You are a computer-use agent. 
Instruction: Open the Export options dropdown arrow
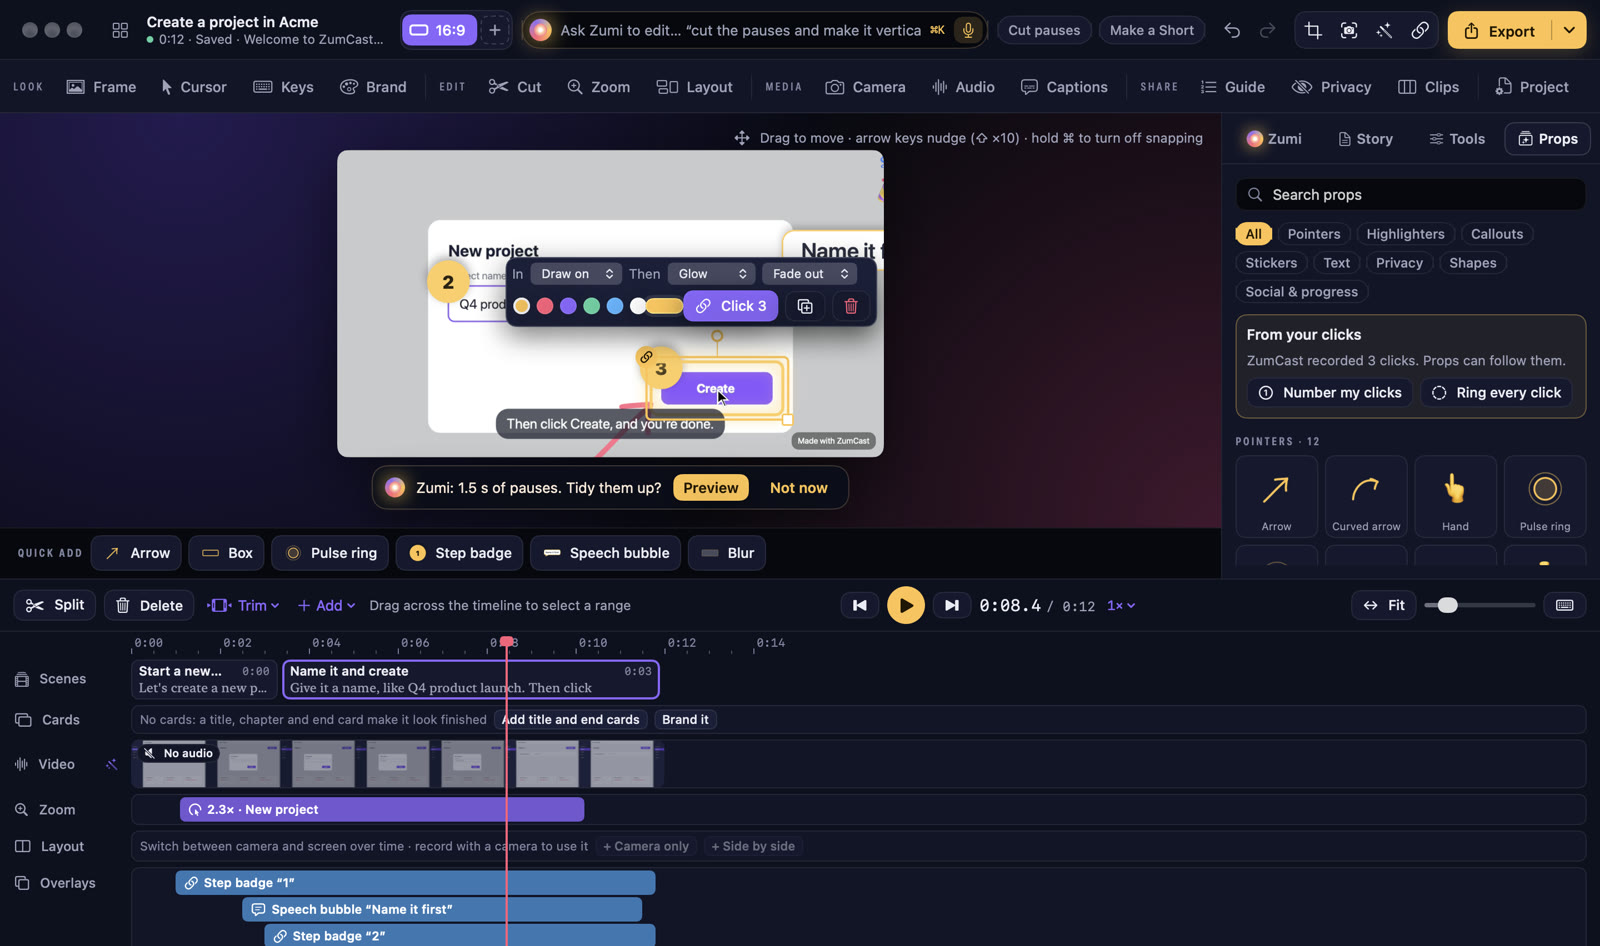(x=1569, y=30)
